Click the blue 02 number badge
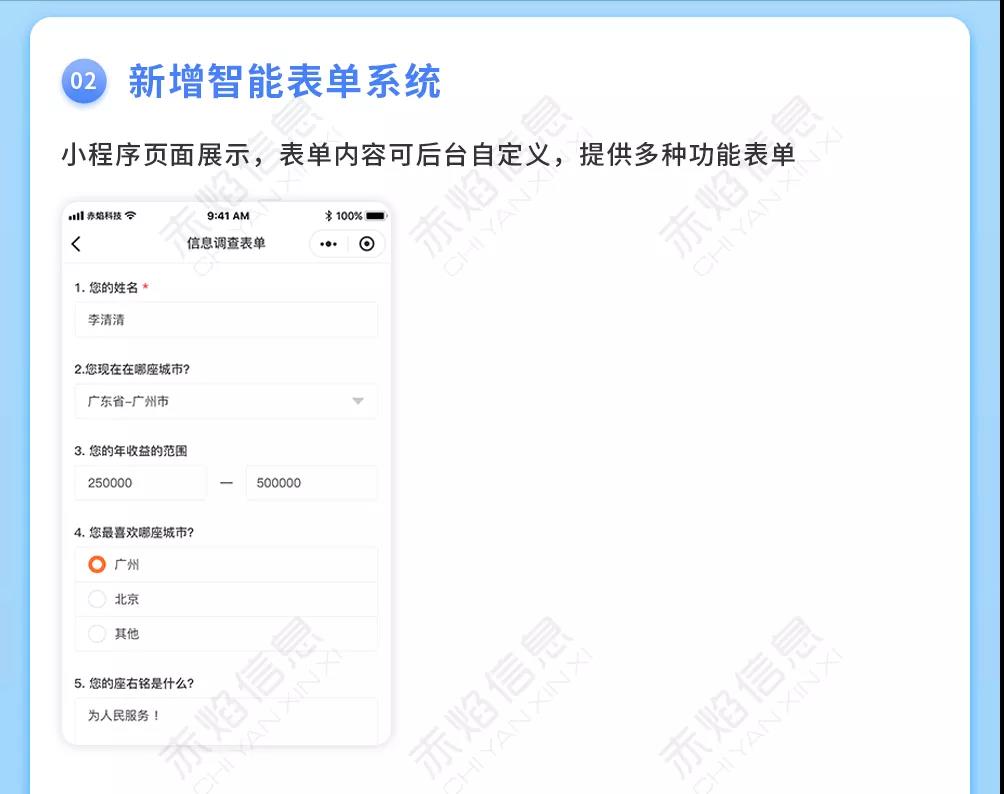 pyautogui.click(x=84, y=81)
